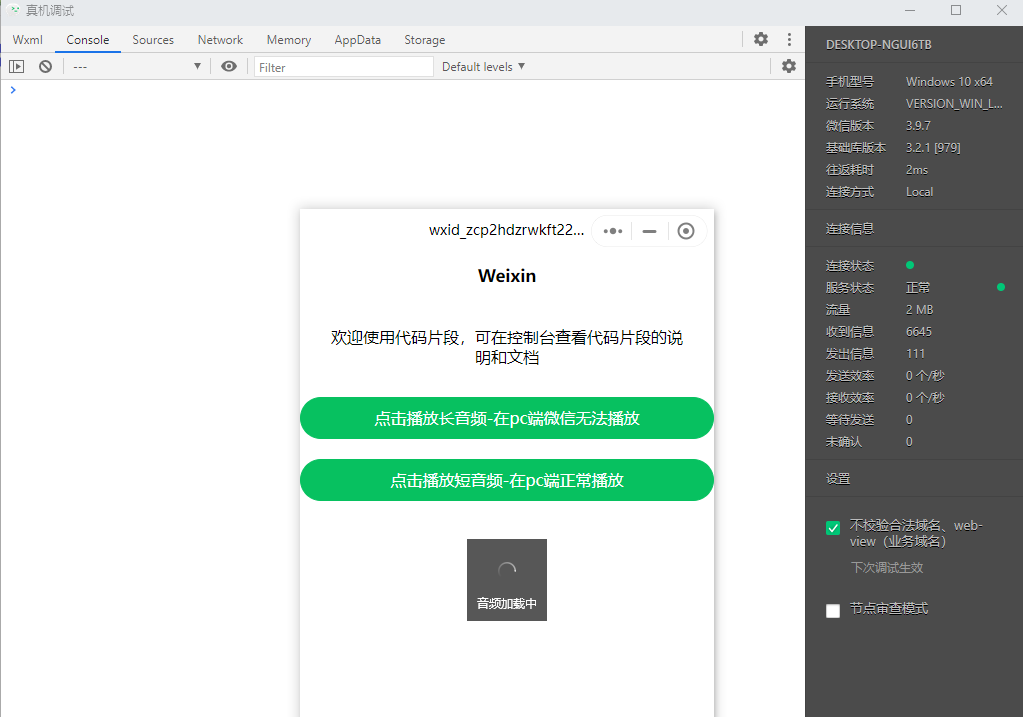
Task: Enable 节点审查模式 checkbox
Action: click(x=833, y=611)
